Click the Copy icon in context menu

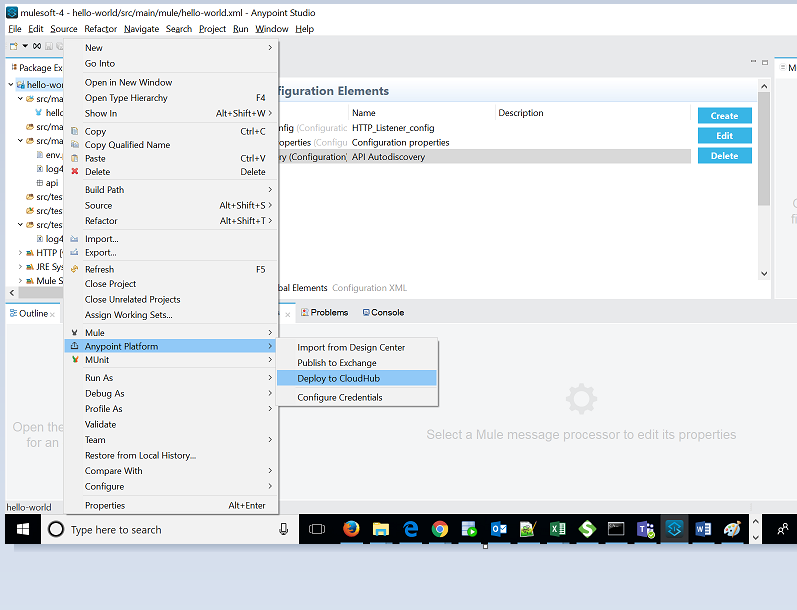[x=75, y=131]
